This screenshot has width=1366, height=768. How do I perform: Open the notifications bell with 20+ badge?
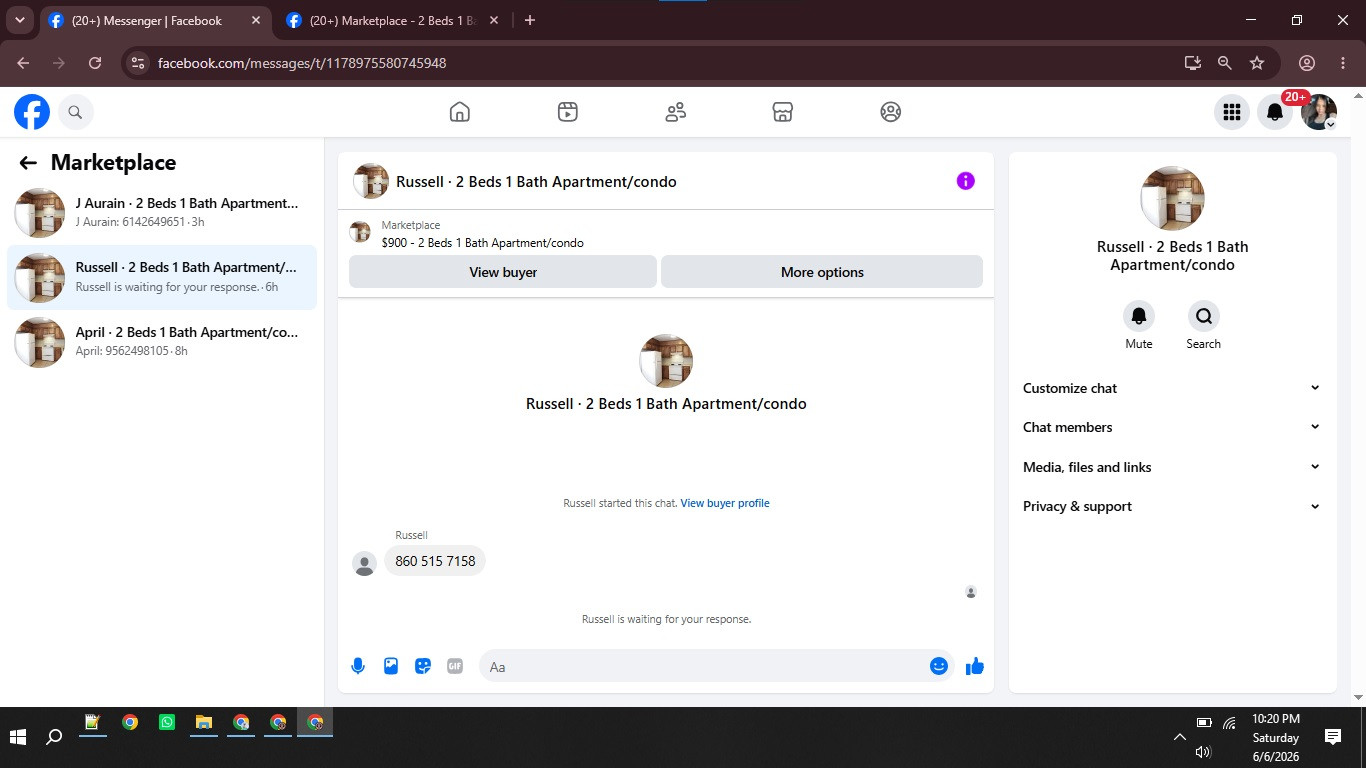coord(1275,112)
